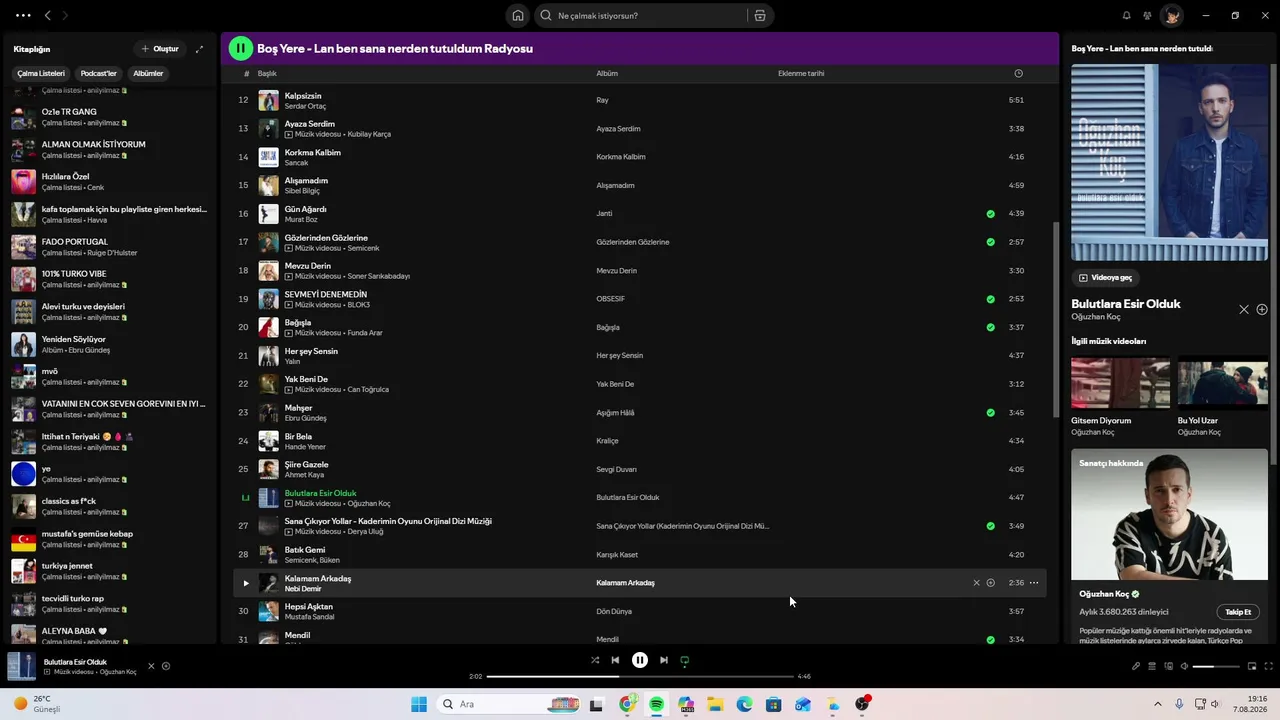The image size is (1280, 720).
Task: Skip to previous track in player bar
Action: 615,660
